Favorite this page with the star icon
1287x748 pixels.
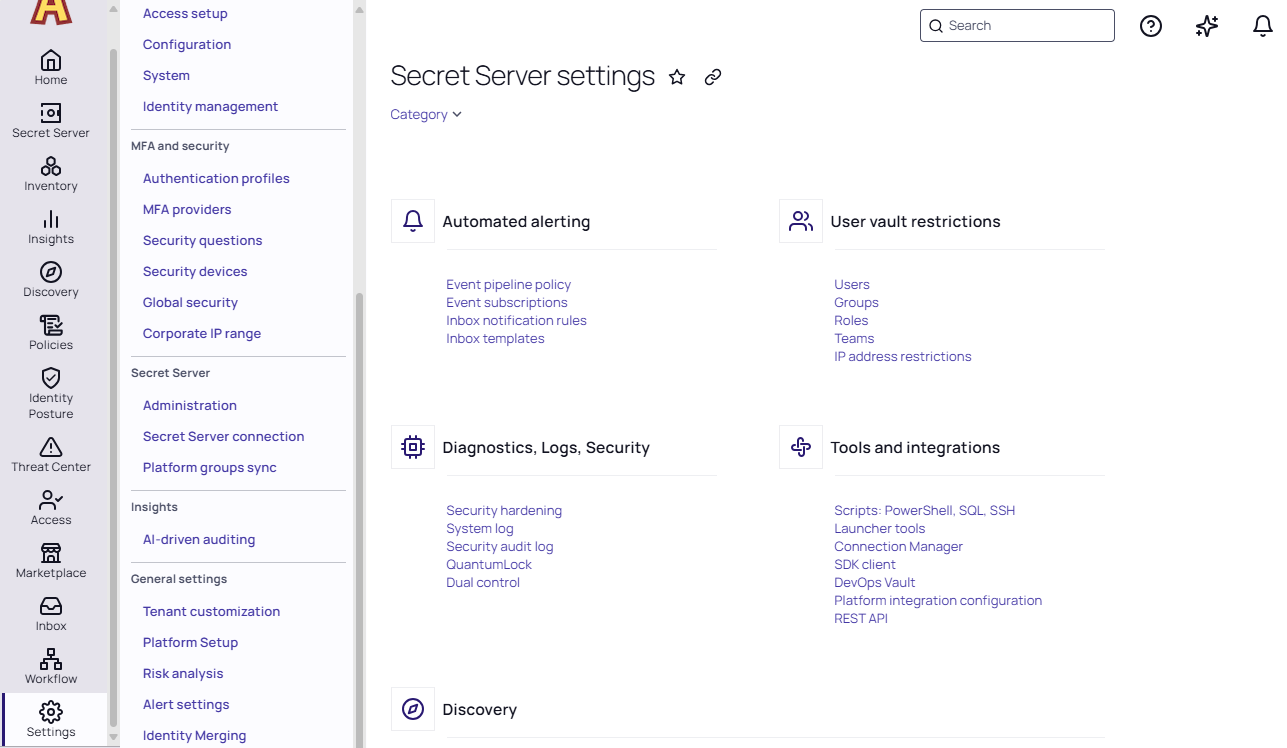click(x=677, y=77)
